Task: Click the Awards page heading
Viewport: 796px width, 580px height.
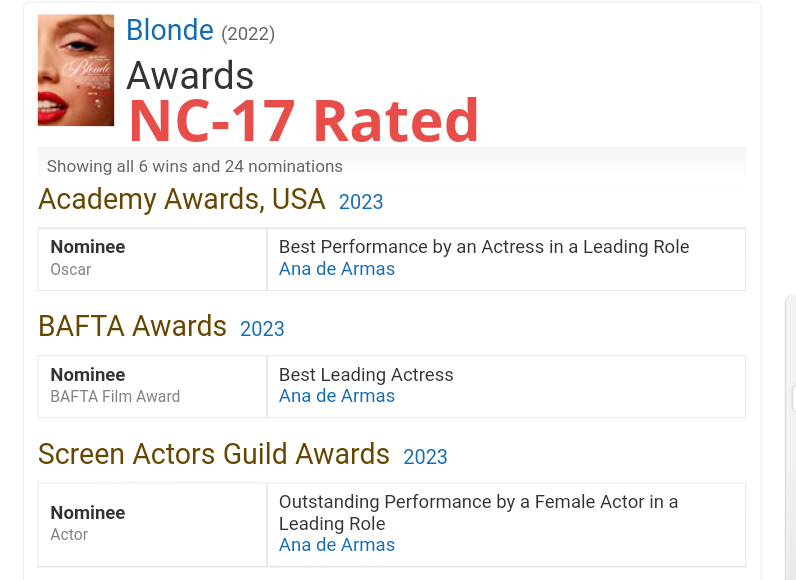Action: tap(190, 76)
